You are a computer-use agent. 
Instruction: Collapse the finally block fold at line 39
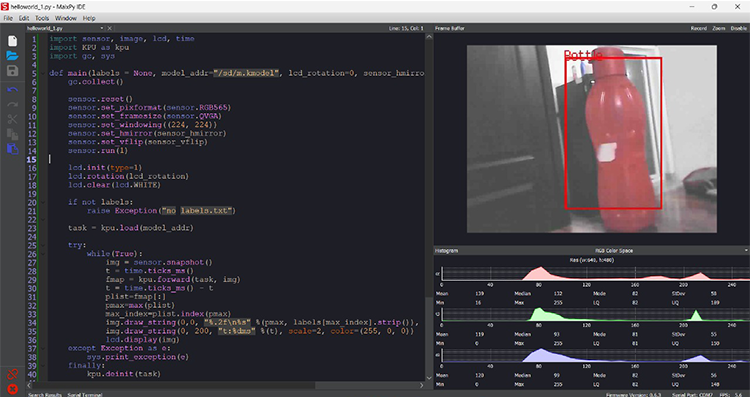point(44,366)
